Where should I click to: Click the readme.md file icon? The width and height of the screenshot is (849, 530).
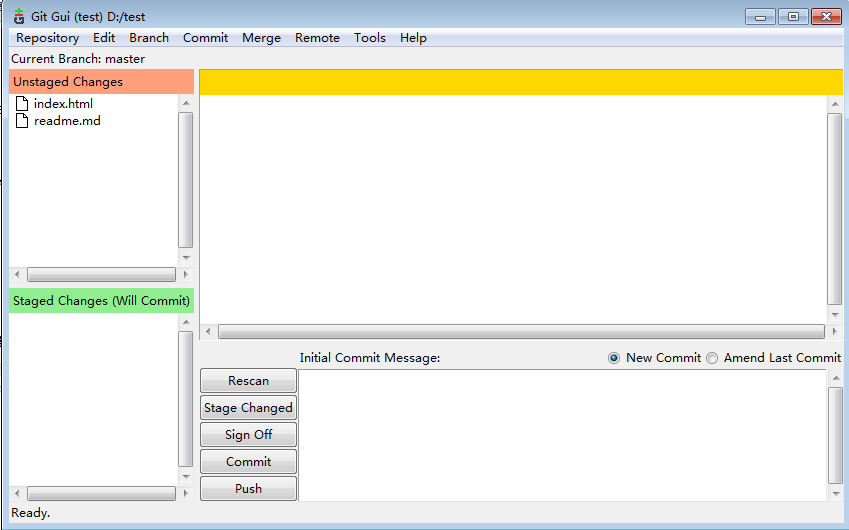point(22,121)
